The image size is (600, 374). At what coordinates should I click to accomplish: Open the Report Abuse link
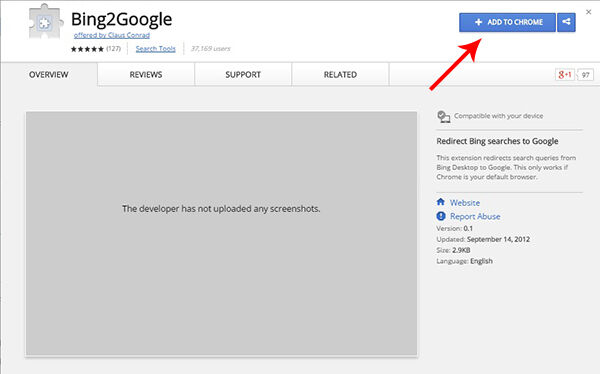(x=475, y=216)
